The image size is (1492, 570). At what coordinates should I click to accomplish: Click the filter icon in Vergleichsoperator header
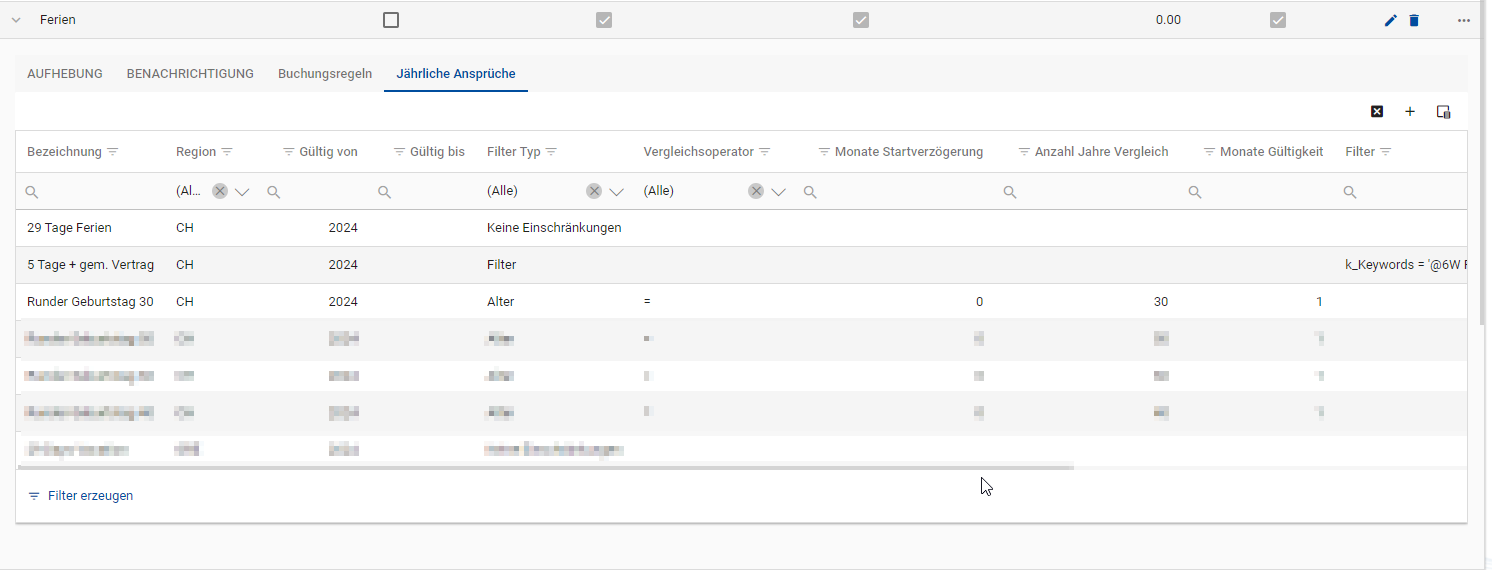[x=765, y=152]
